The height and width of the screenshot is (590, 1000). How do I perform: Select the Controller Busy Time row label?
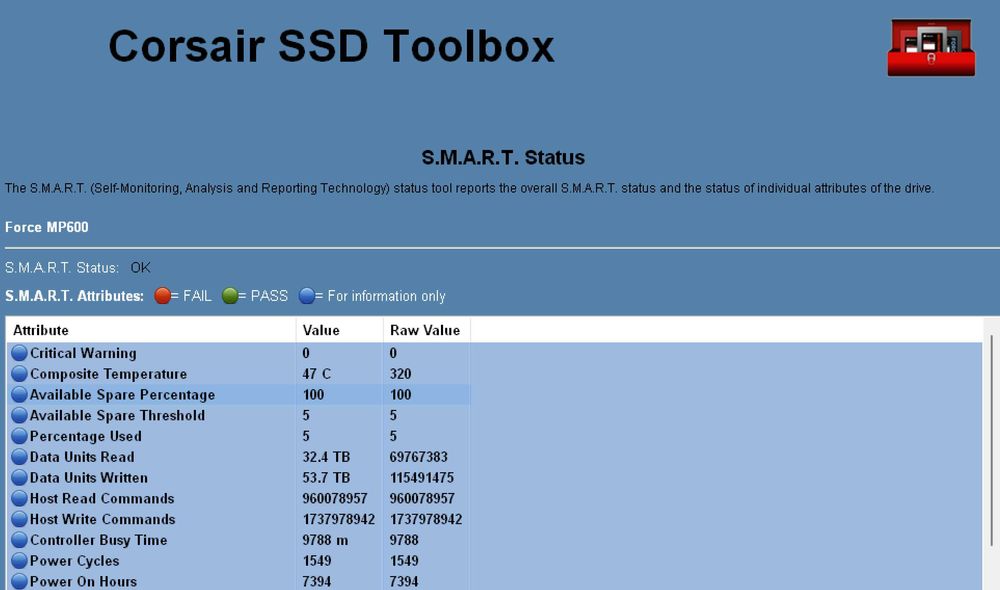[x=99, y=540]
